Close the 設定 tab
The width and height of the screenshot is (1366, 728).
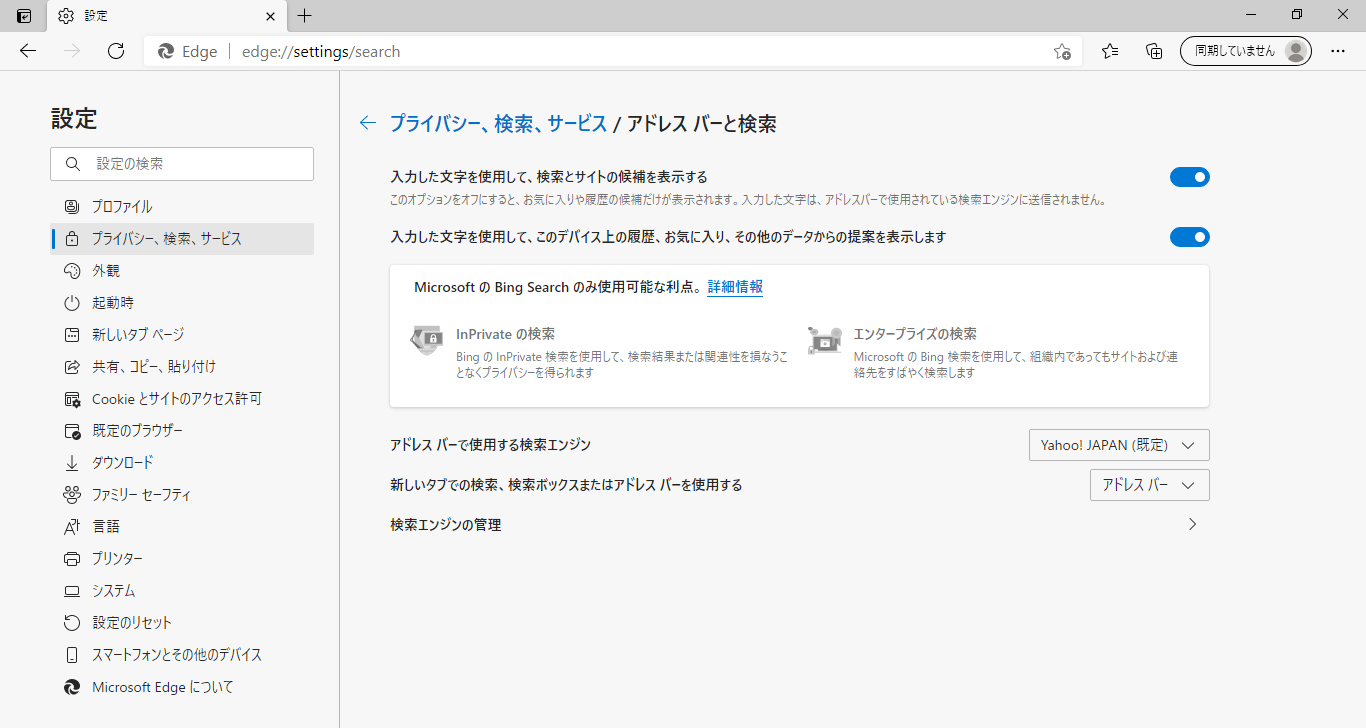[x=270, y=16]
